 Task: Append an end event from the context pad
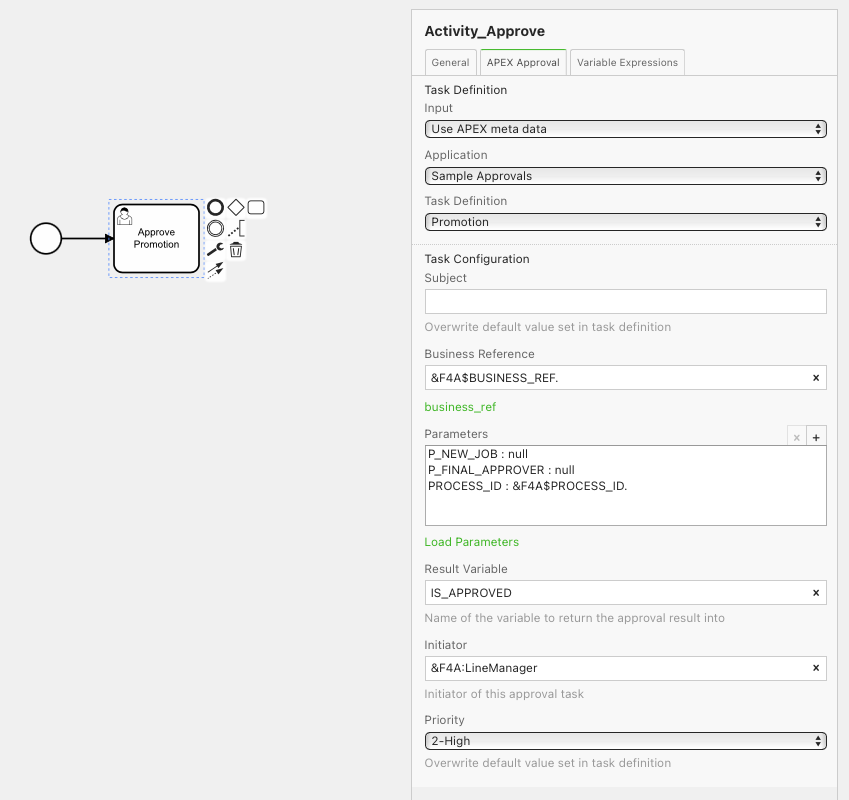point(215,207)
